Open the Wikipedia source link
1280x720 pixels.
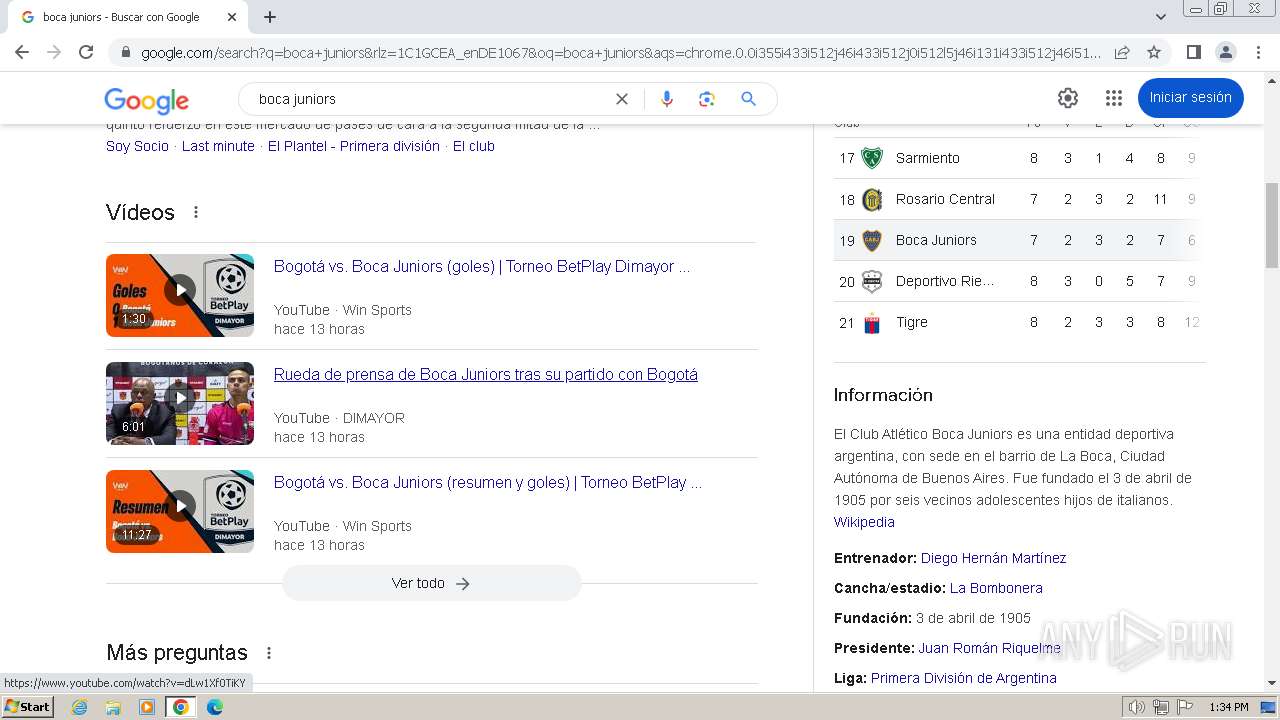(x=864, y=522)
